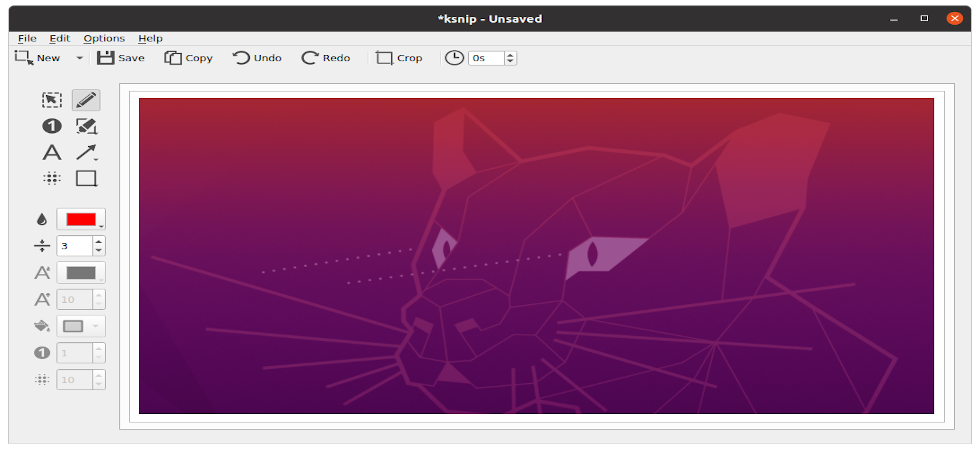Open the Edit menu
The height and width of the screenshot is (450, 980).
click(x=60, y=38)
